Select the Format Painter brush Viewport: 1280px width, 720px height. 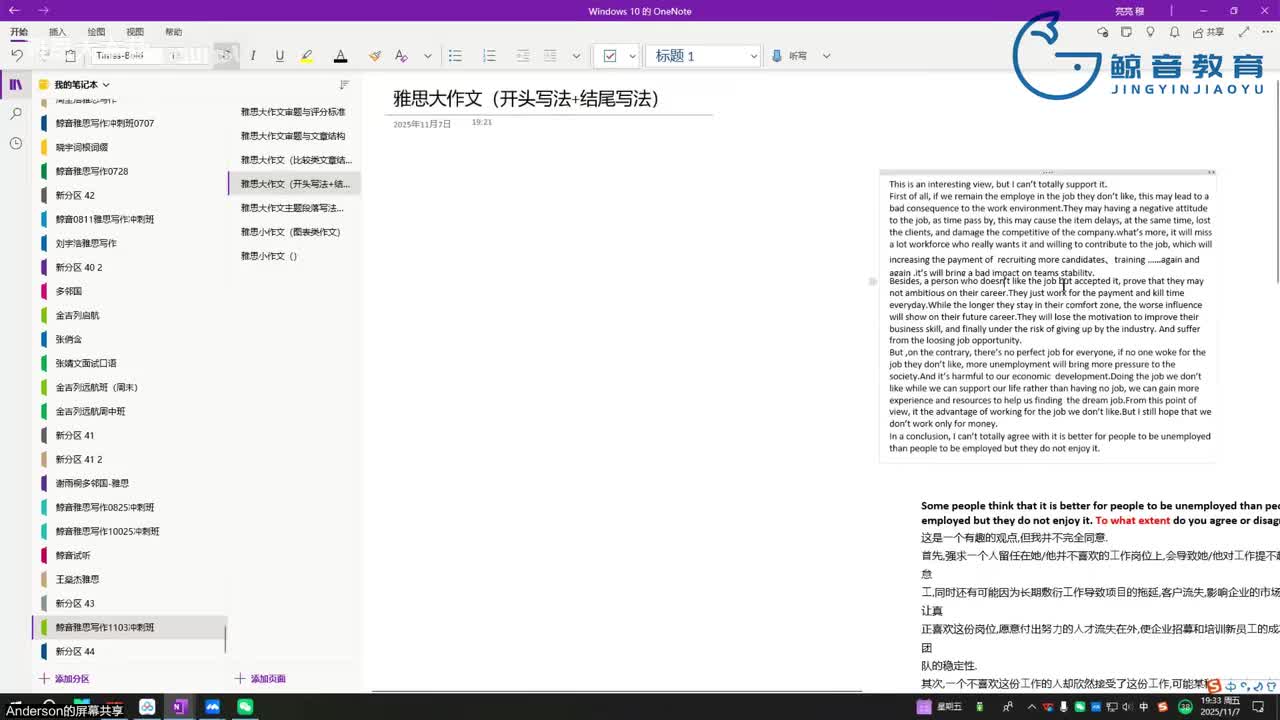374,56
